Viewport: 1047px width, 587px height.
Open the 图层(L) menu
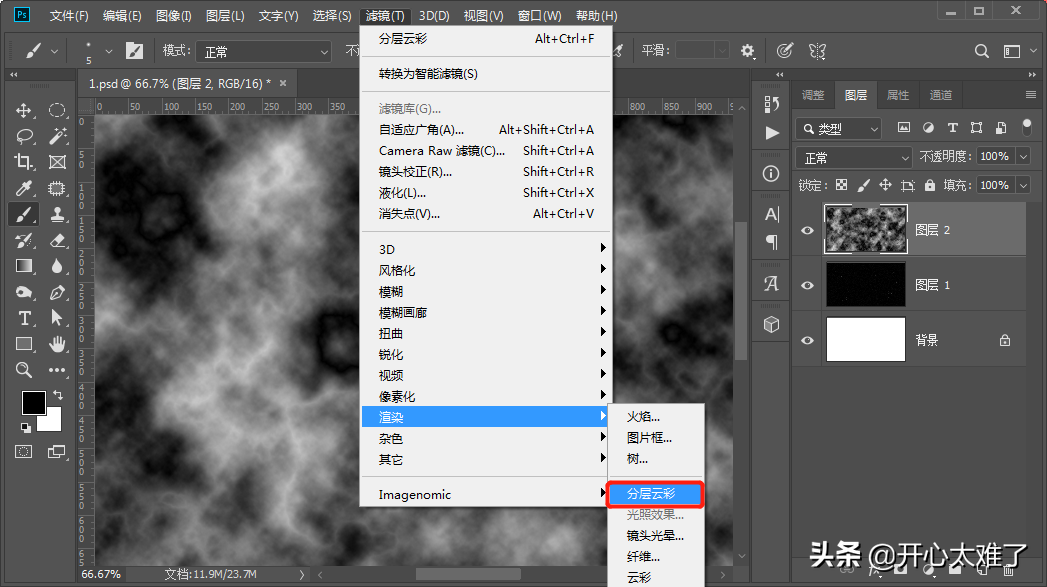pyautogui.click(x=225, y=15)
